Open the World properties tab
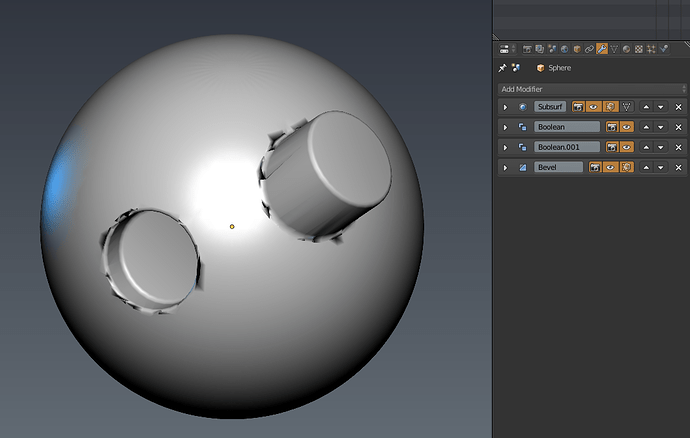The height and width of the screenshot is (438, 690). pyautogui.click(x=564, y=49)
